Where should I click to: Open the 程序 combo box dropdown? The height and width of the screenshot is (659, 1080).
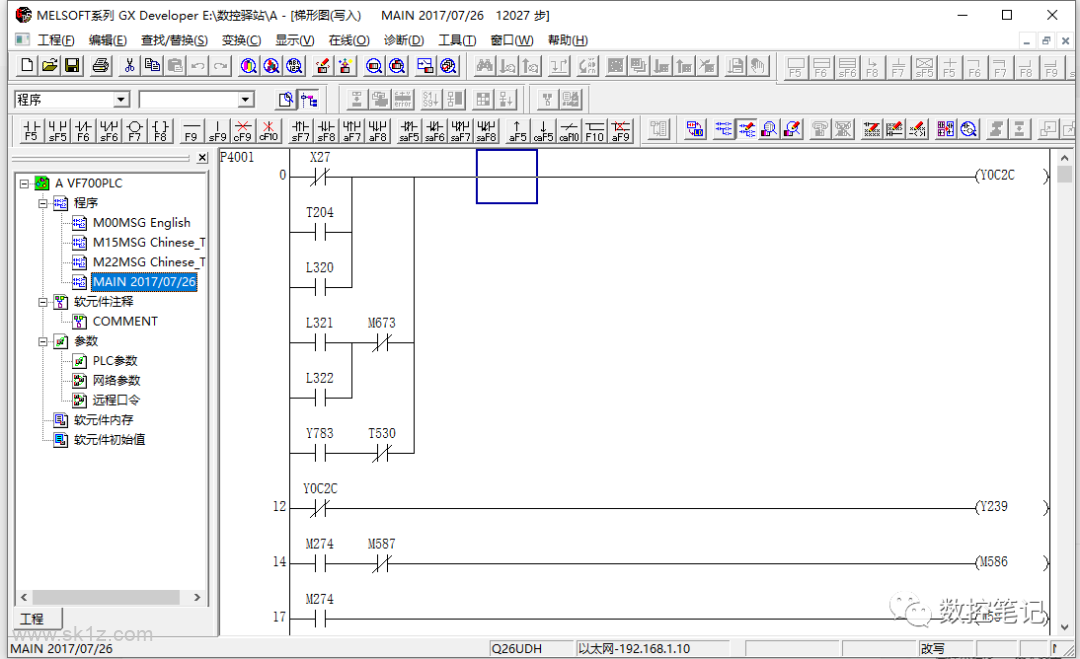121,100
